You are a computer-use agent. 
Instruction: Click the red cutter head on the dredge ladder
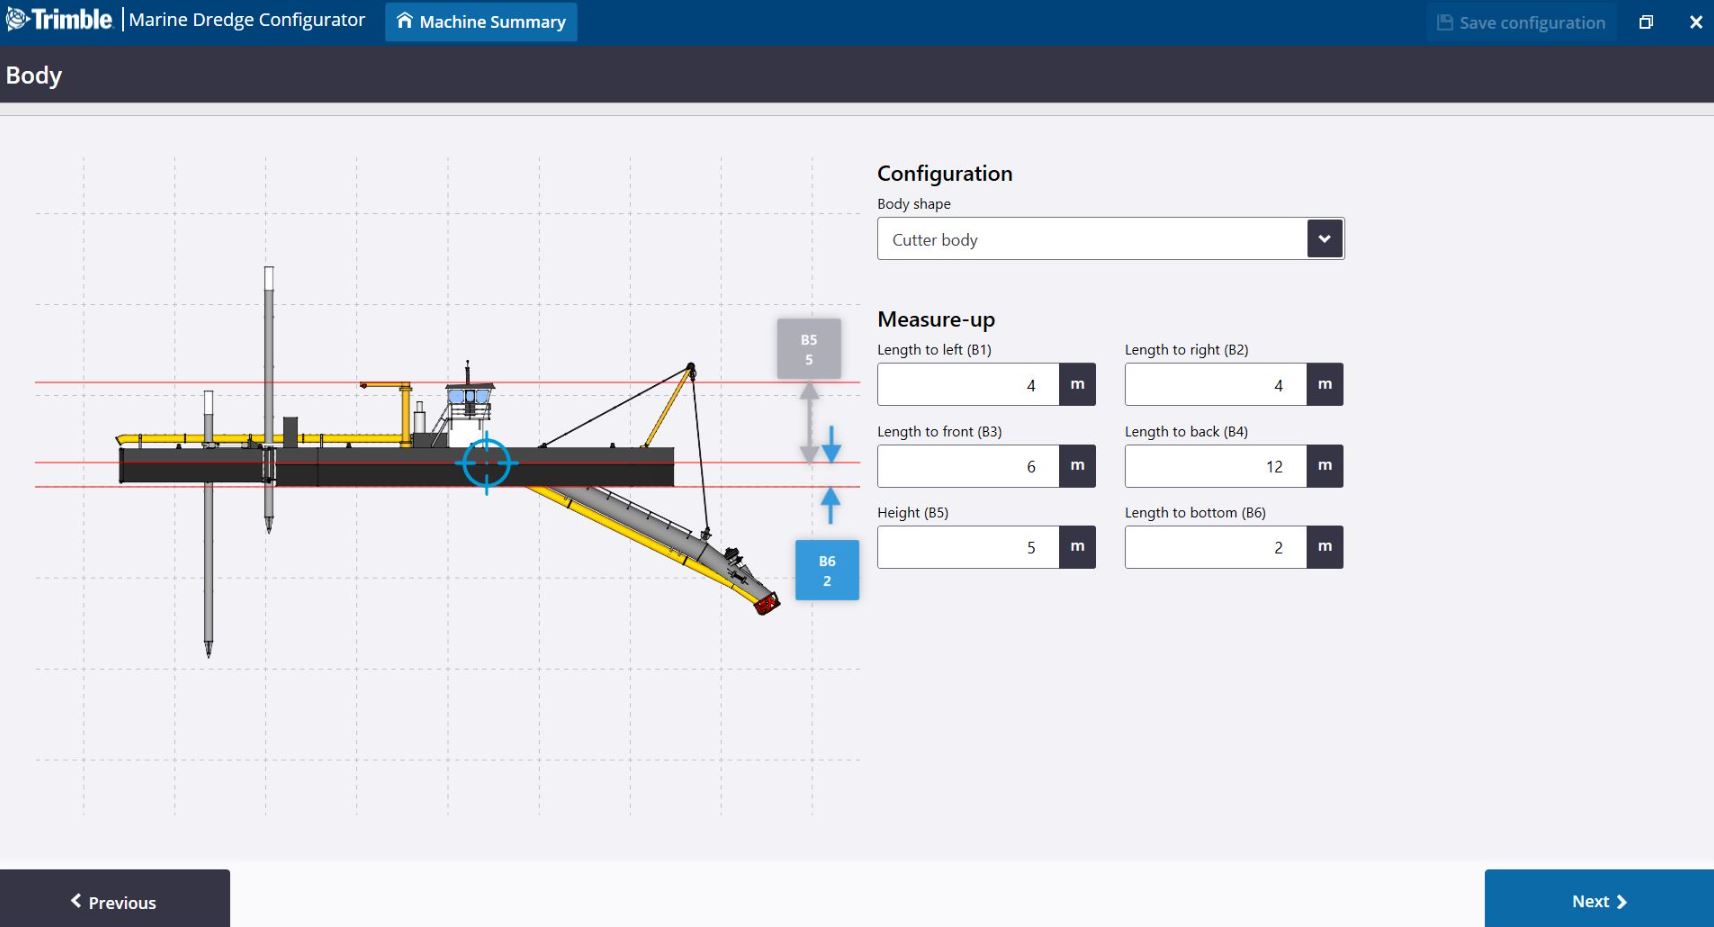tap(767, 603)
